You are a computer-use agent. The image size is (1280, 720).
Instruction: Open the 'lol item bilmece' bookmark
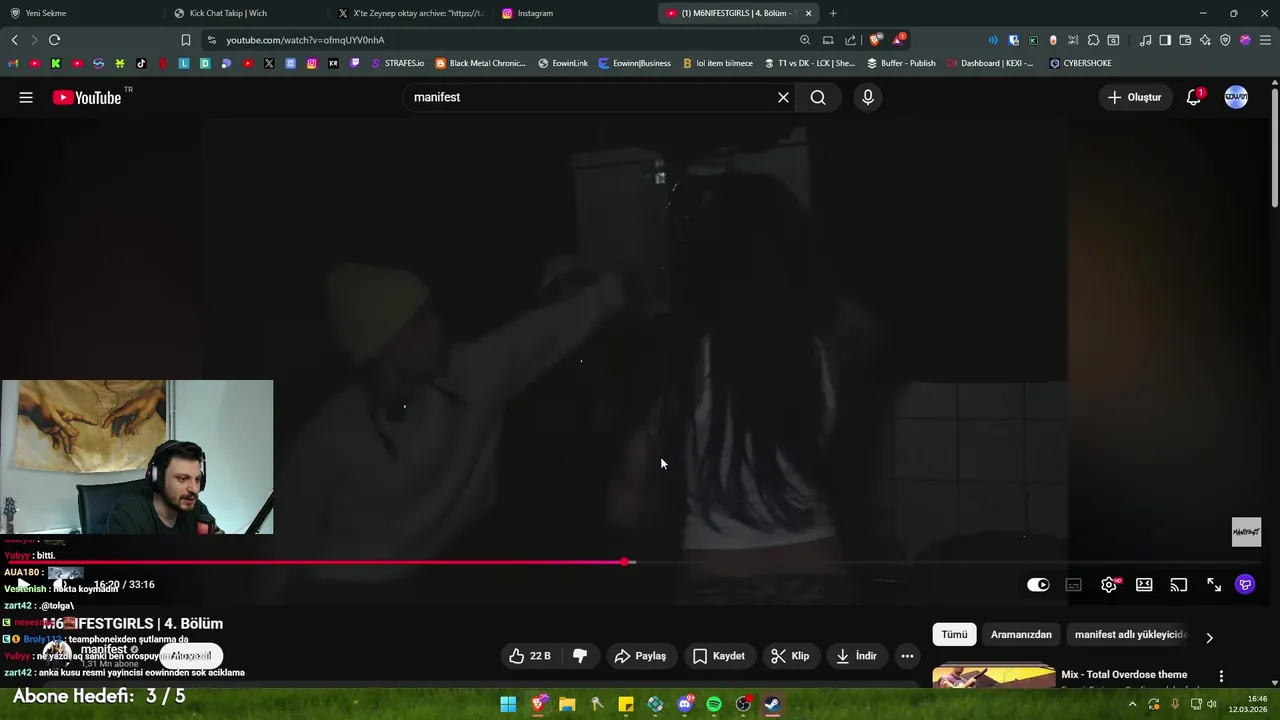click(x=717, y=63)
